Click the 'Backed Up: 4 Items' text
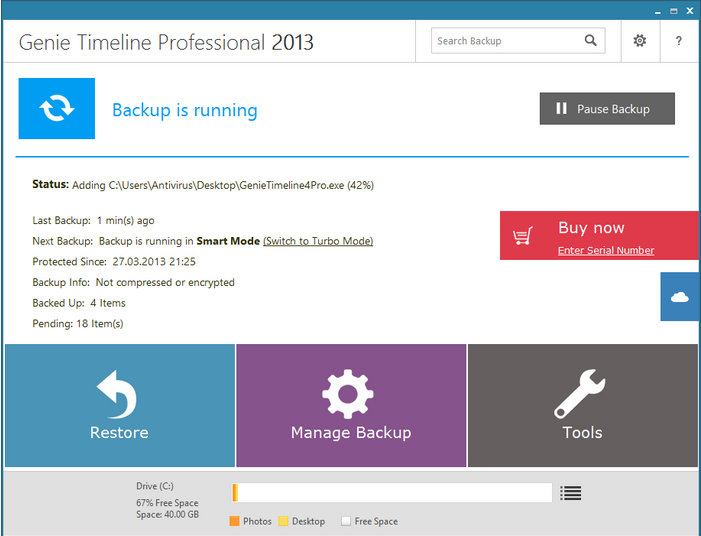701x536 pixels. click(79, 303)
